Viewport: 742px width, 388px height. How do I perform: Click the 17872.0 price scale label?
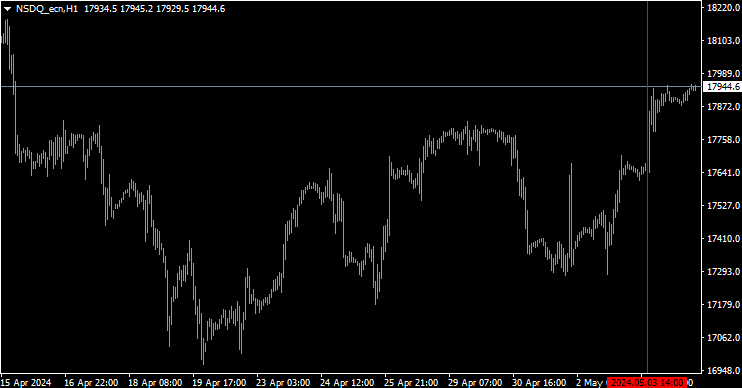point(724,106)
